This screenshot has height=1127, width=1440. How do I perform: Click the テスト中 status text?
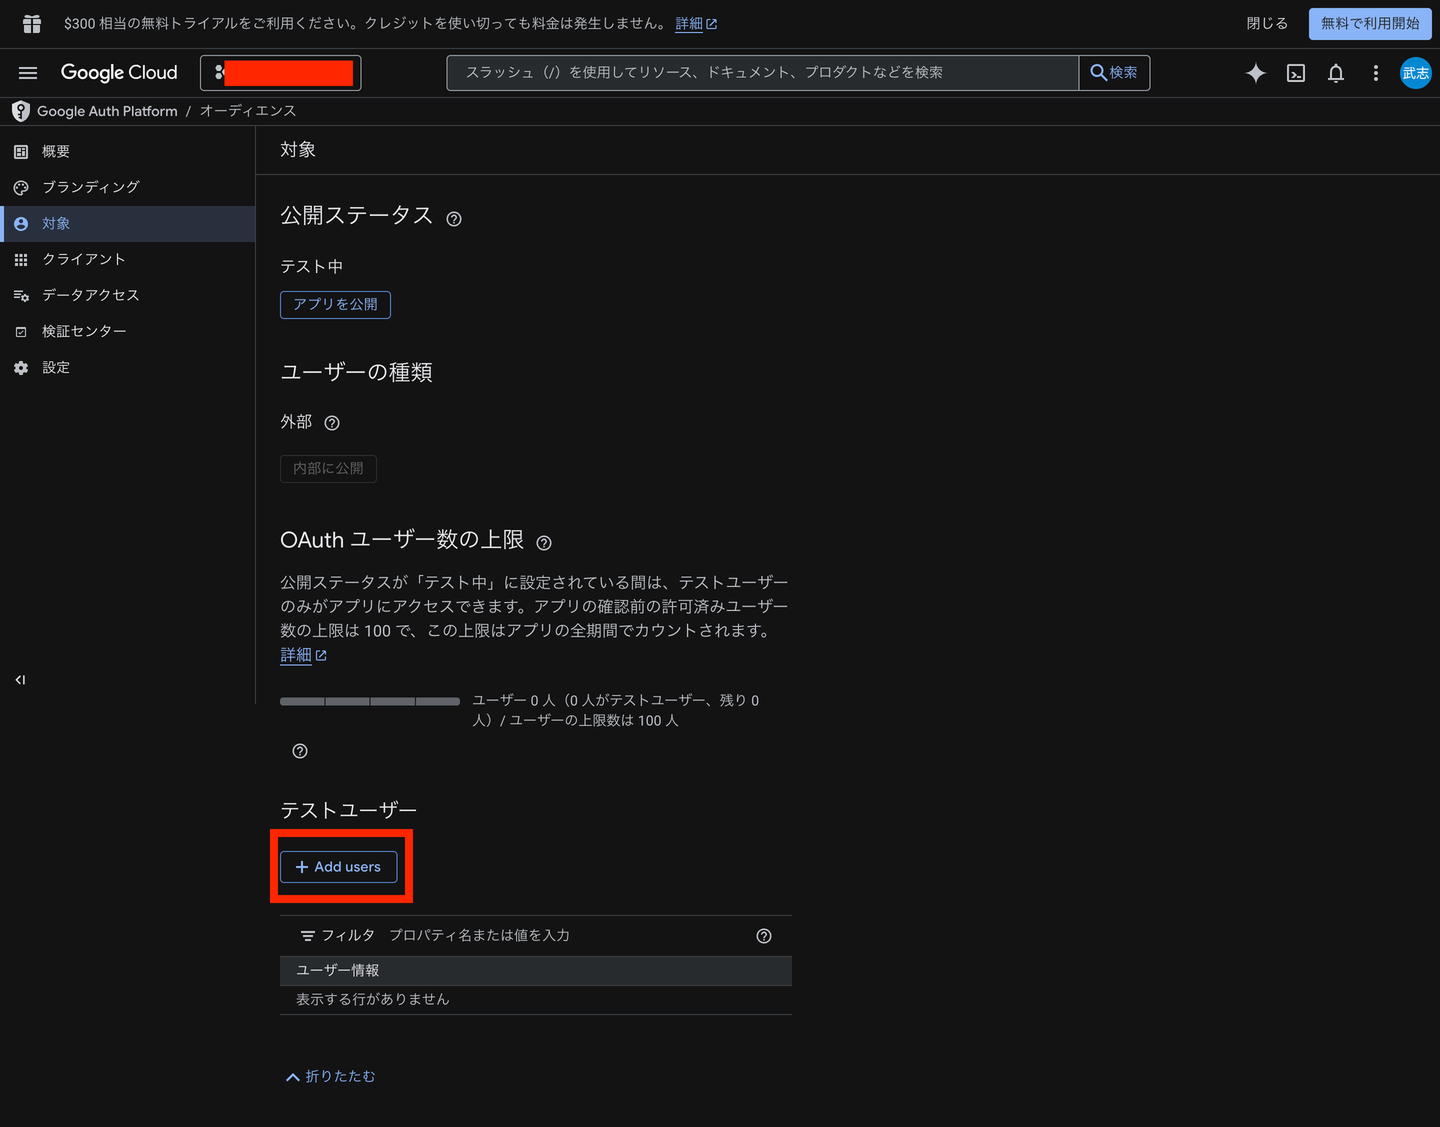tap(311, 267)
